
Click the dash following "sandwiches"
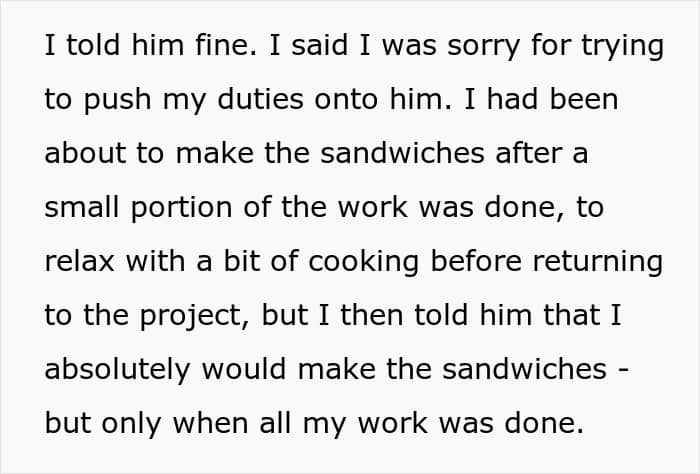625,370
